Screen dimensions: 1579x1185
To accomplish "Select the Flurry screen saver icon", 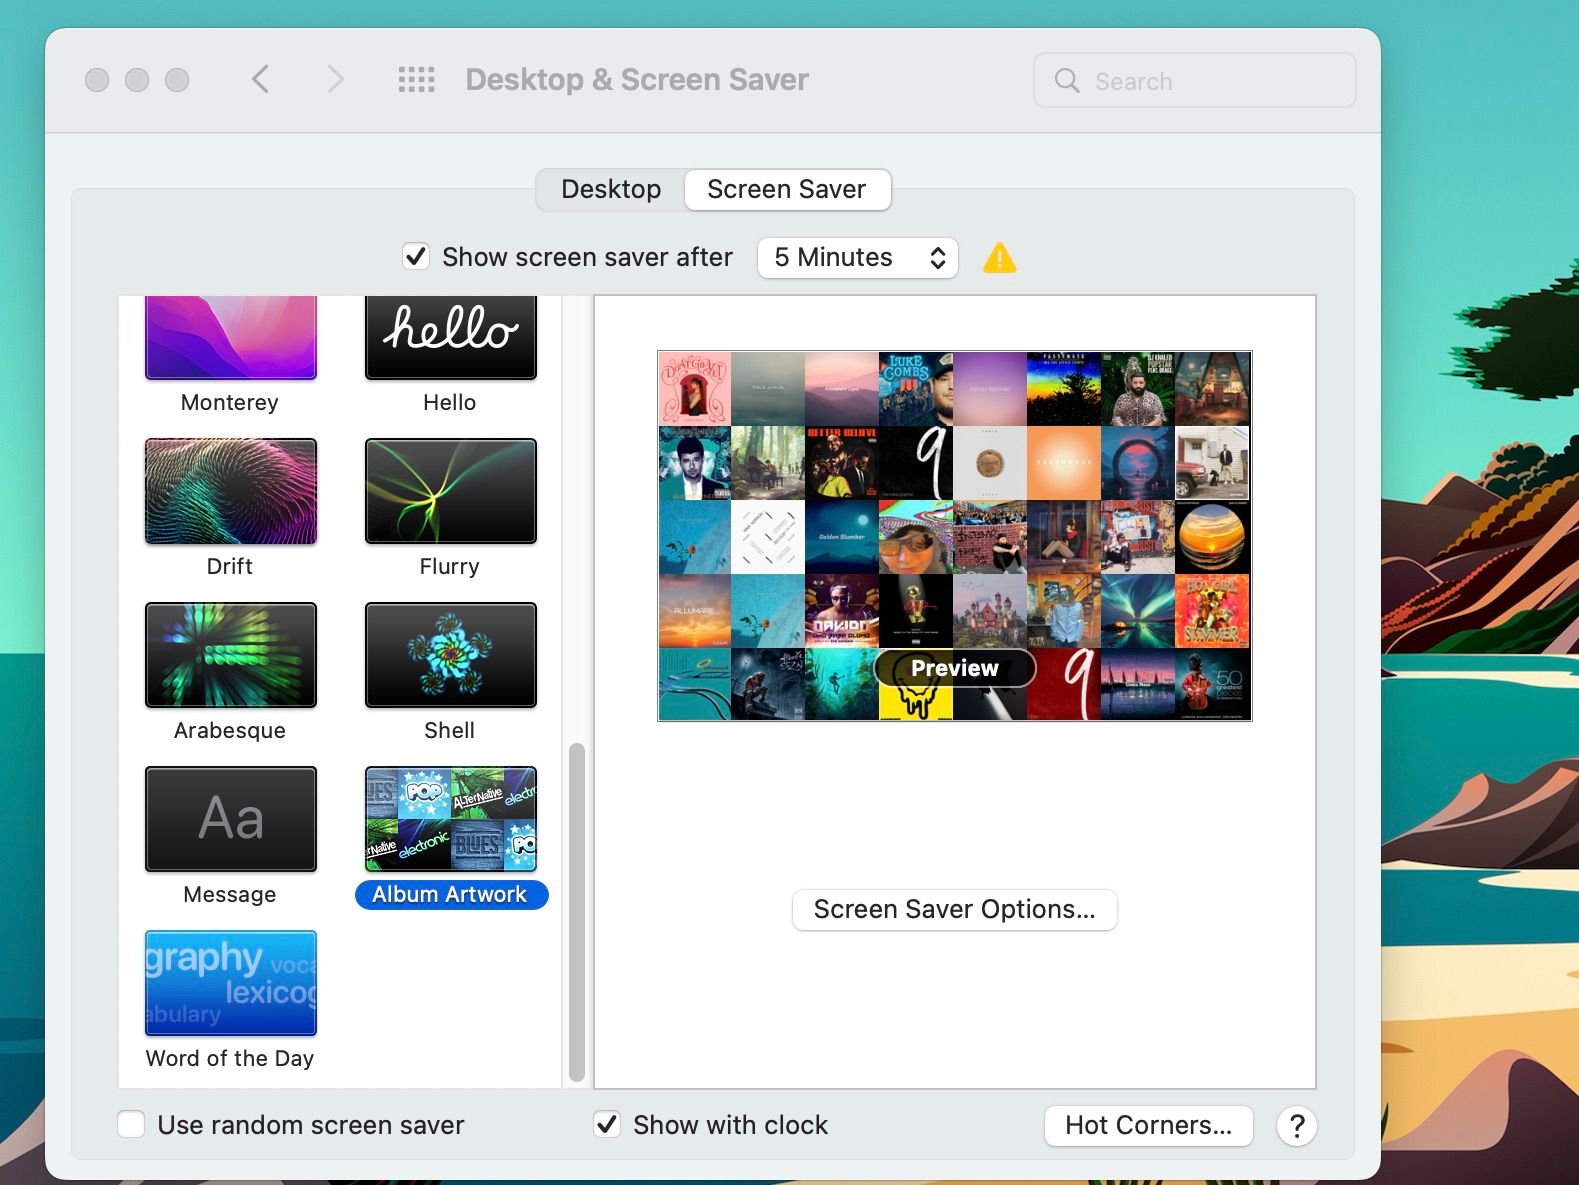I will tap(450, 491).
